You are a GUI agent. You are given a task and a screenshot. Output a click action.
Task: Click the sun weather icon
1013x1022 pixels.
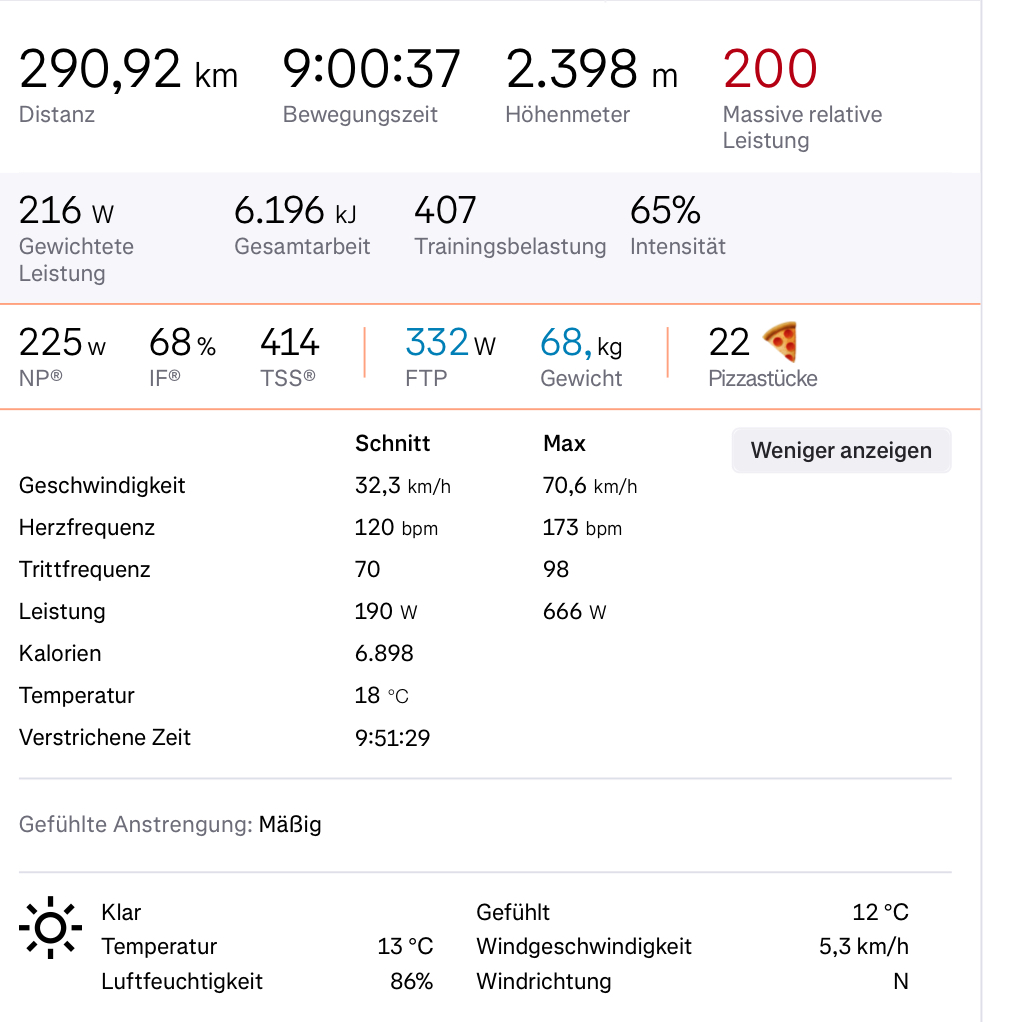click(x=49, y=928)
